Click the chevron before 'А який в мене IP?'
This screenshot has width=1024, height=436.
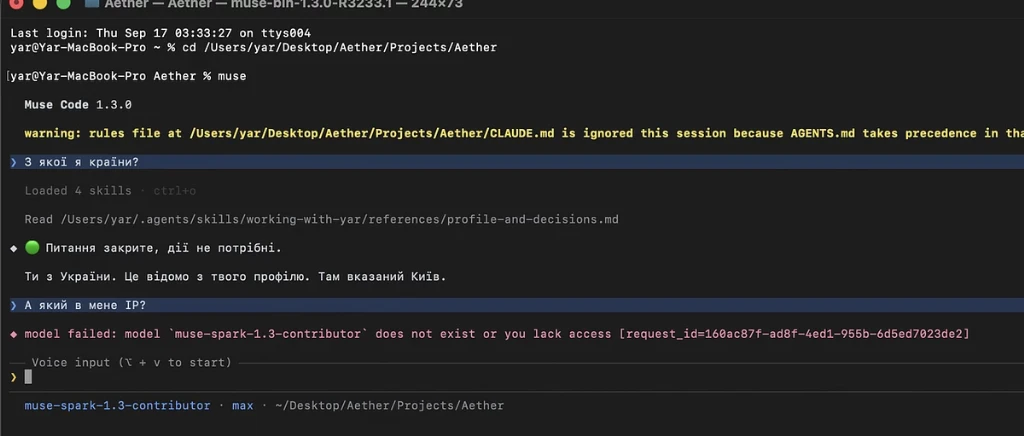(14, 305)
